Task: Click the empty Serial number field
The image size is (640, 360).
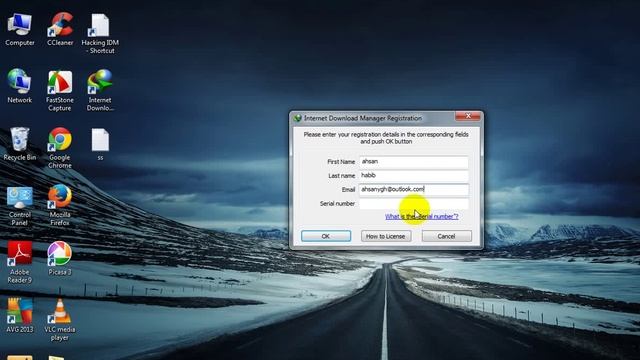Action: click(413, 204)
